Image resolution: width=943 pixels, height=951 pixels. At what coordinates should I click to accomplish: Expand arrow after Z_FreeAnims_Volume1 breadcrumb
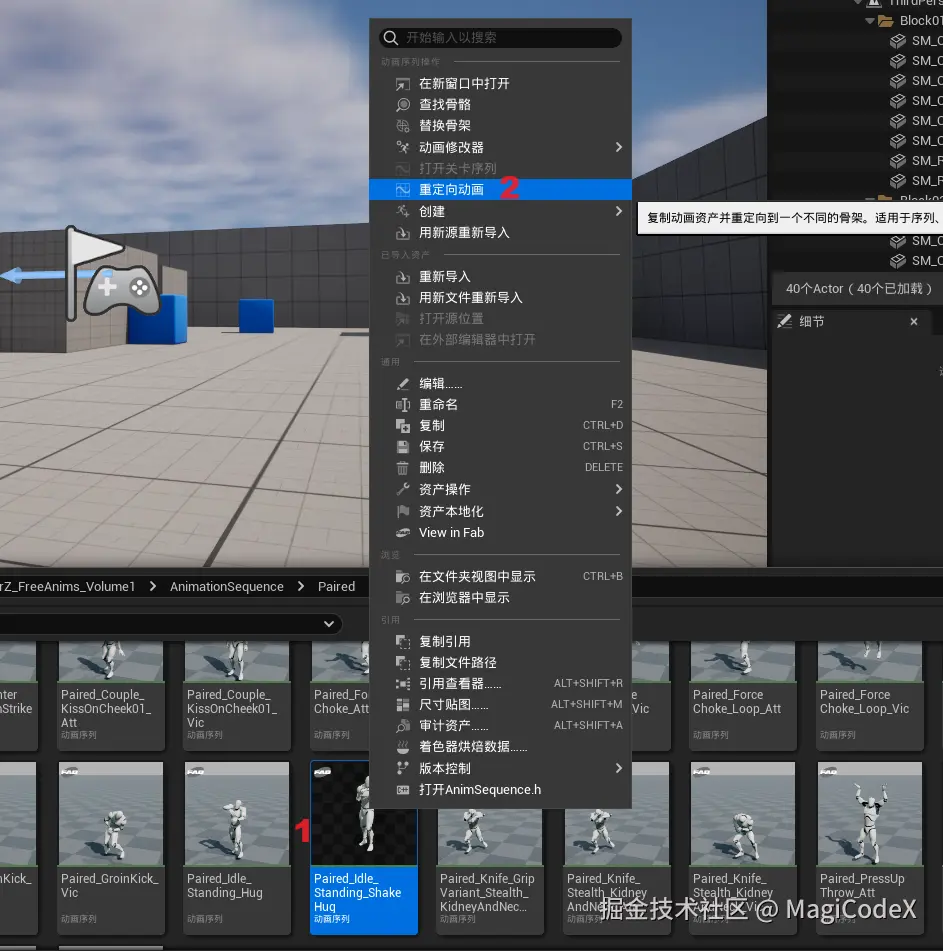pos(153,586)
